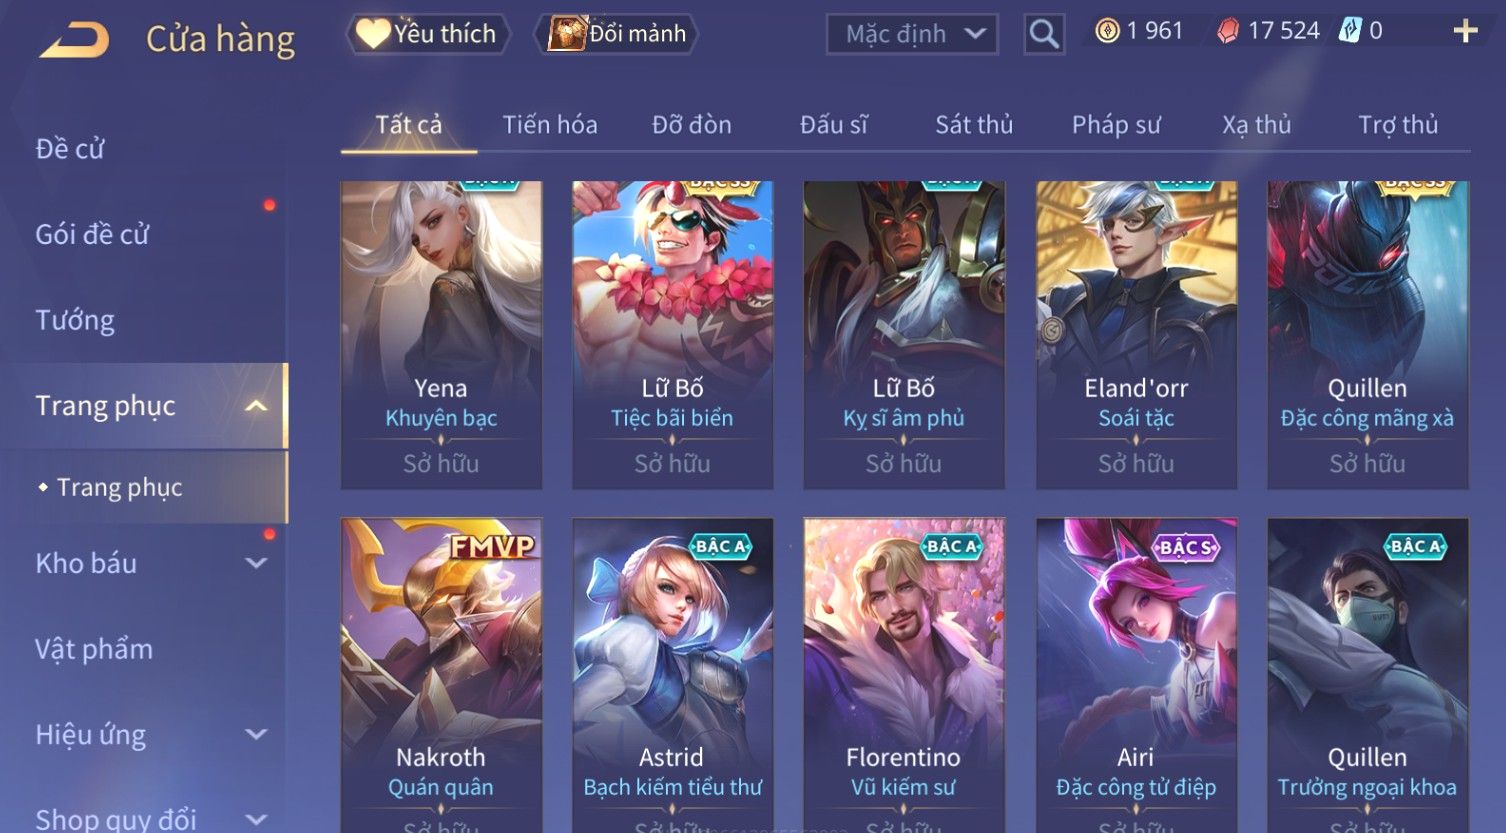
Task: Click the blue voucher currency icon
Action: (x=1350, y=31)
